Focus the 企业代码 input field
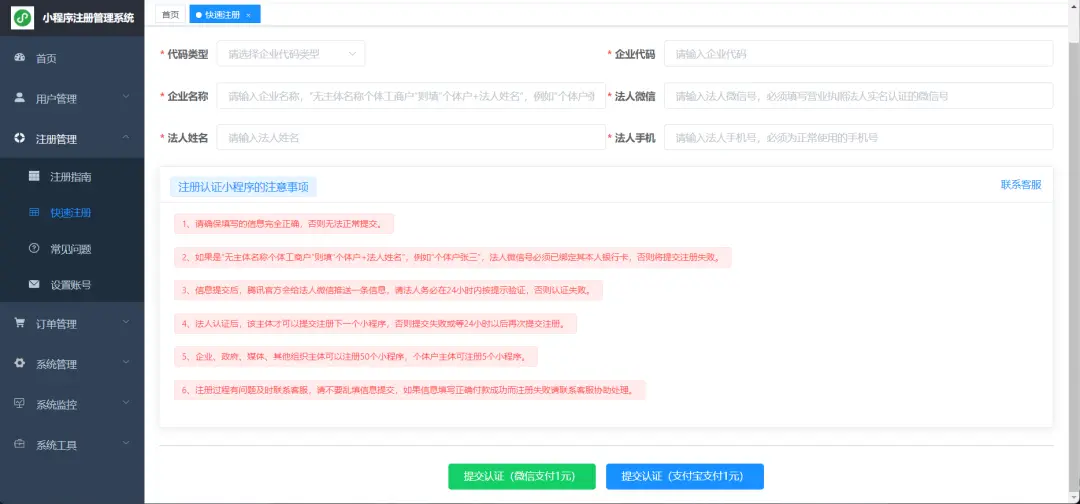 pyautogui.click(x=858, y=54)
